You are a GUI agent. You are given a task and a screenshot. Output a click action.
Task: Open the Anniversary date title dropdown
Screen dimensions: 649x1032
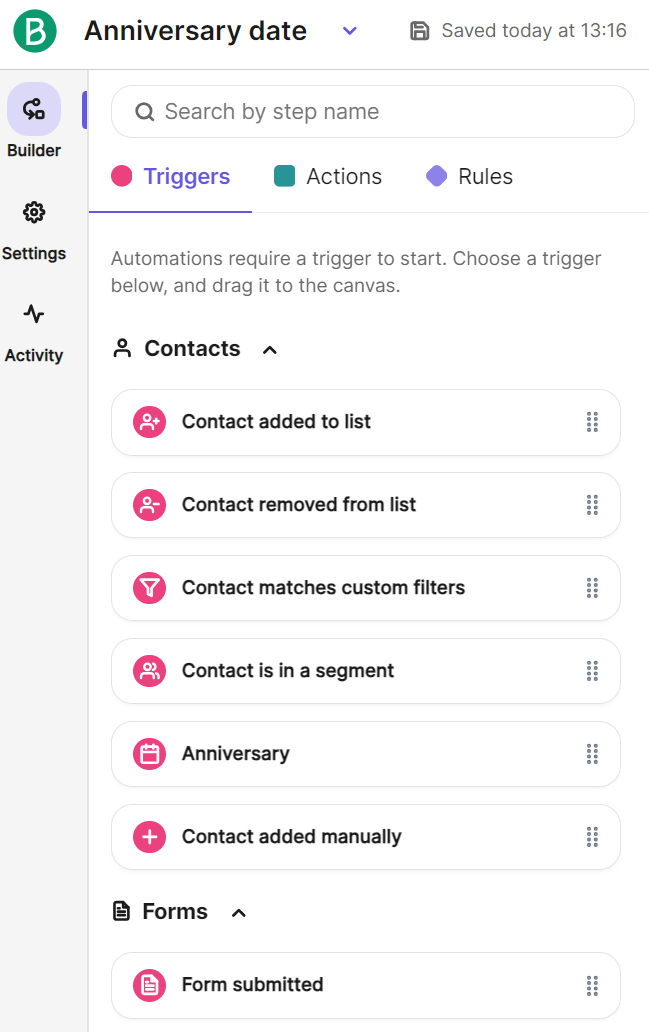point(349,31)
